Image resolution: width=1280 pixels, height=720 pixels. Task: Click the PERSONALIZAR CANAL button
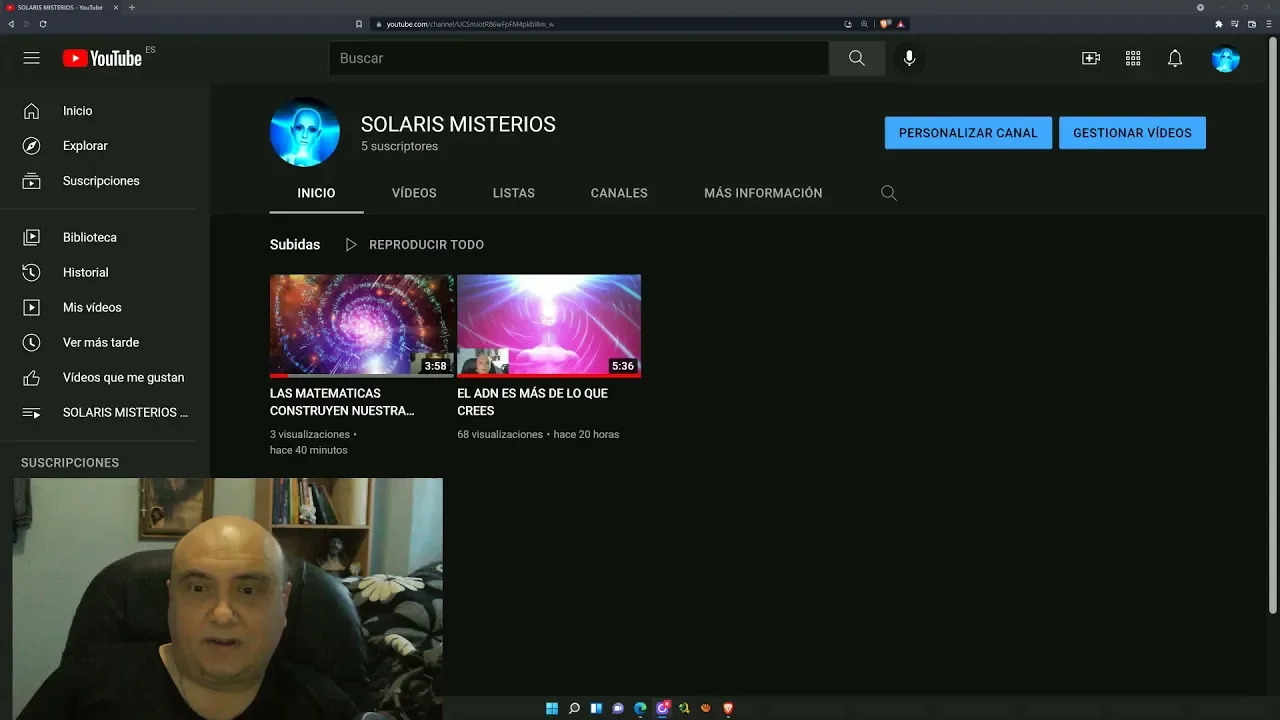coord(967,133)
